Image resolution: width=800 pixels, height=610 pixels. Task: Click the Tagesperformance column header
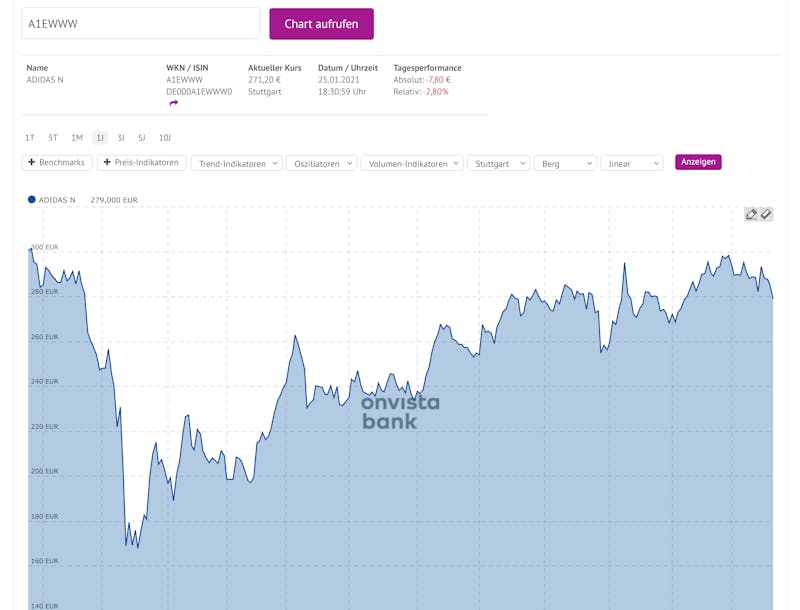[427, 68]
